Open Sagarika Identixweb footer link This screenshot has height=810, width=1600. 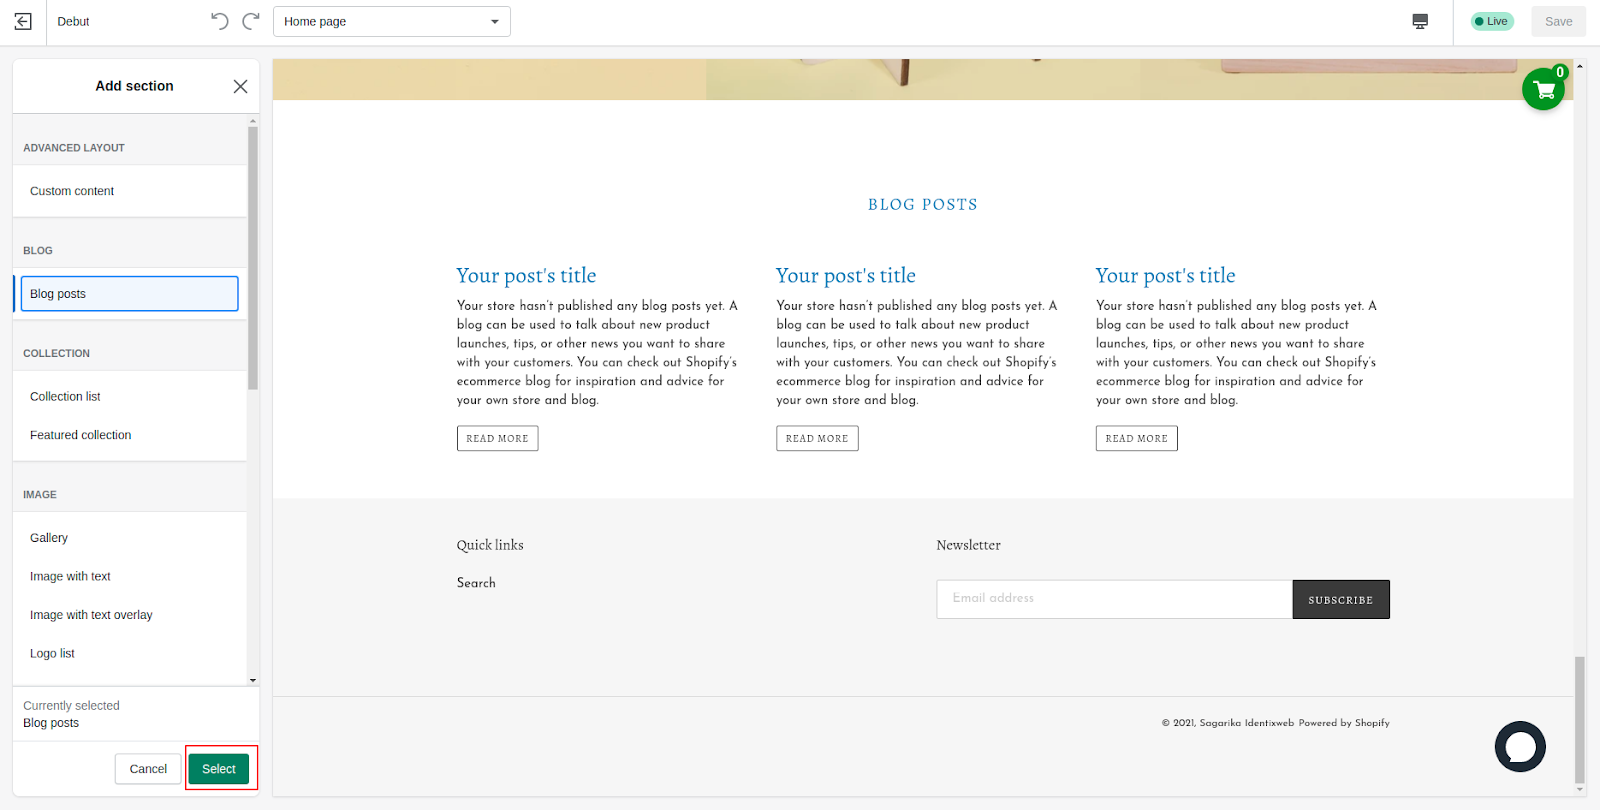point(1247,723)
